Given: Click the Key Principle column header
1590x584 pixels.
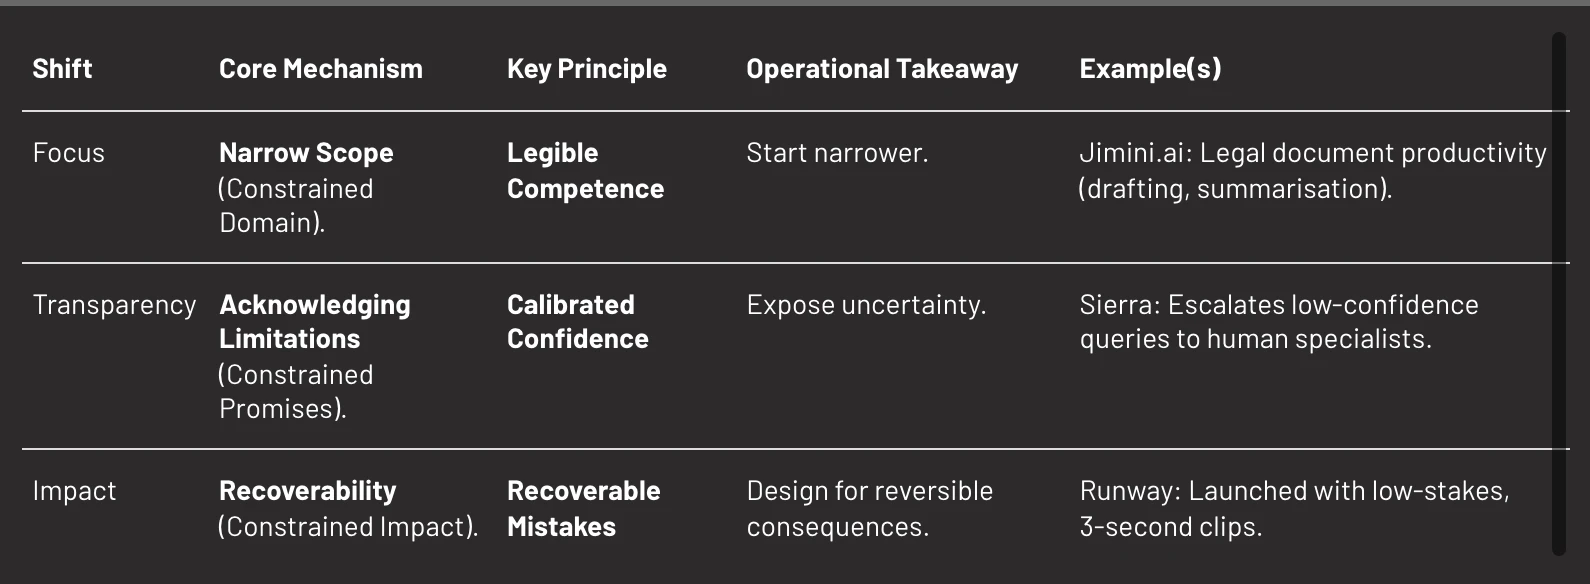Looking at the screenshot, I should [x=586, y=69].
